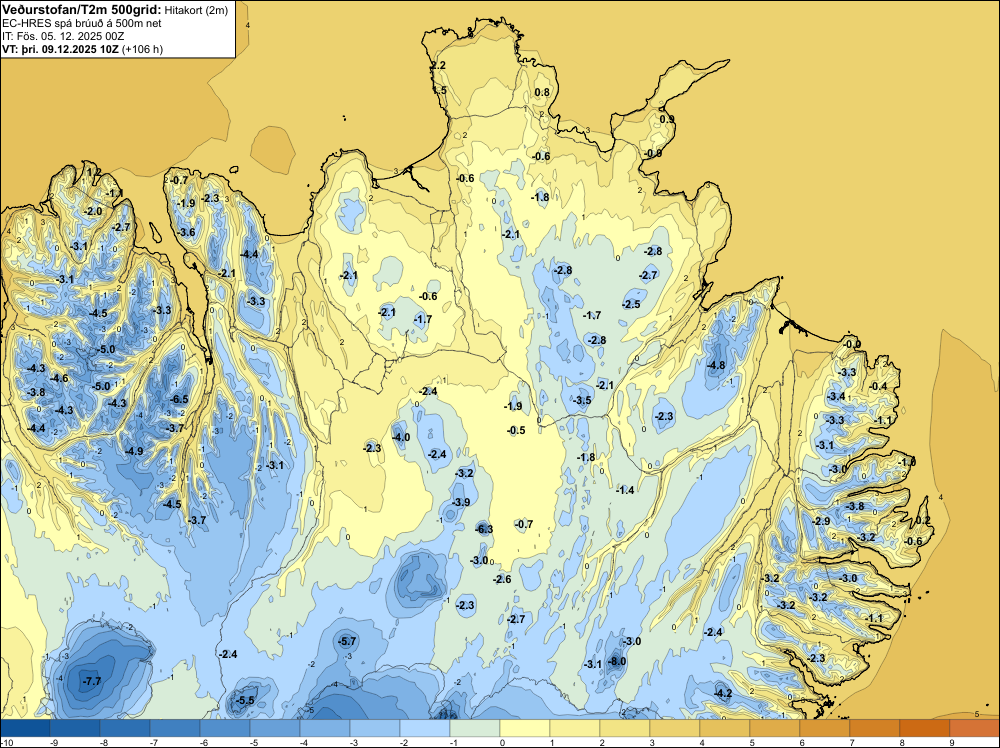The image size is (1000, 748).
Task: Click the -4.2 temperature value
Action: 723,693
